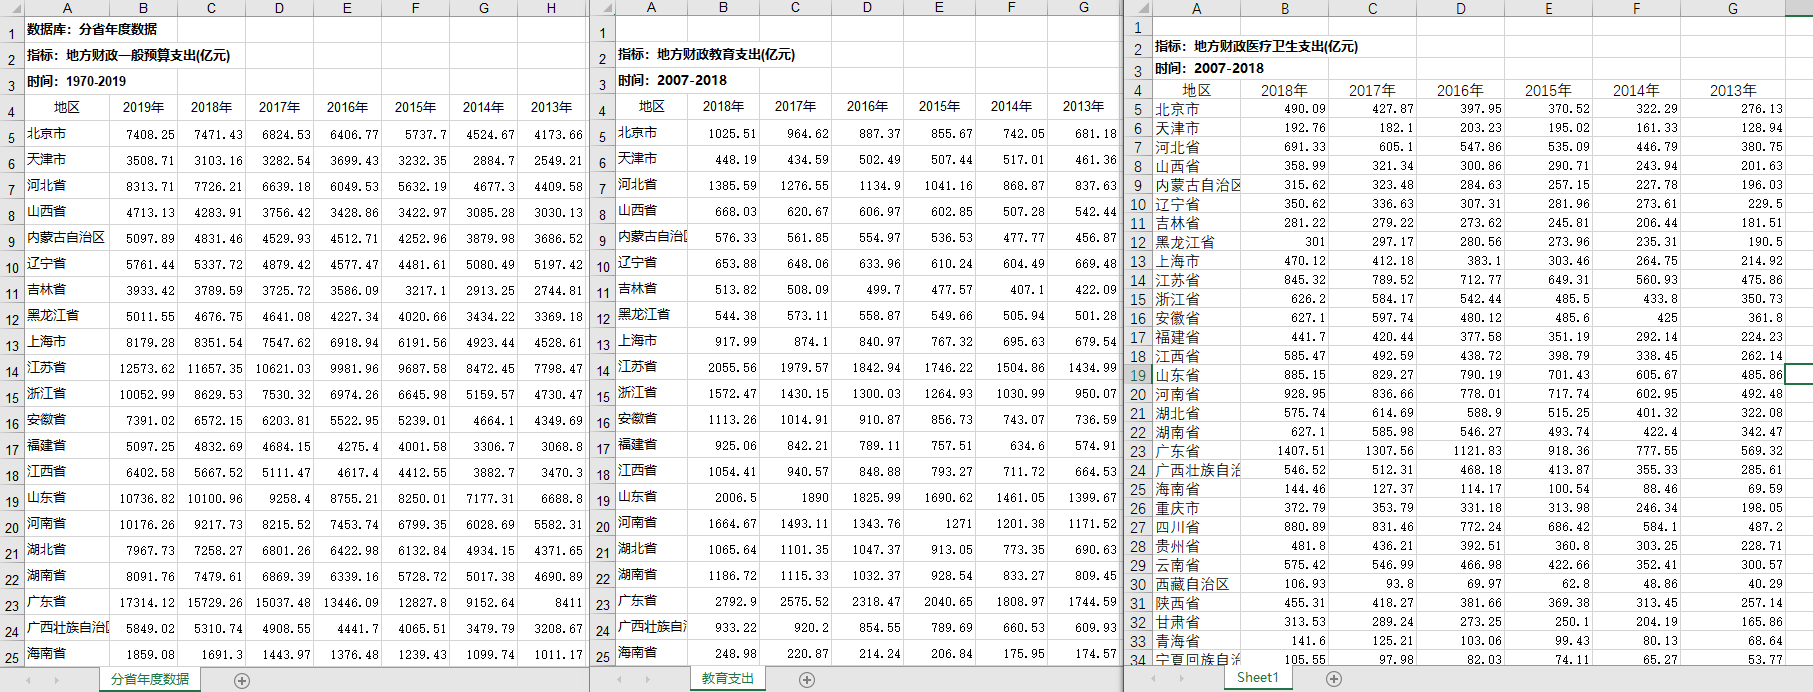Select the 7408.25 cell for 北京市
The width and height of the screenshot is (1813, 692).
tap(143, 134)
